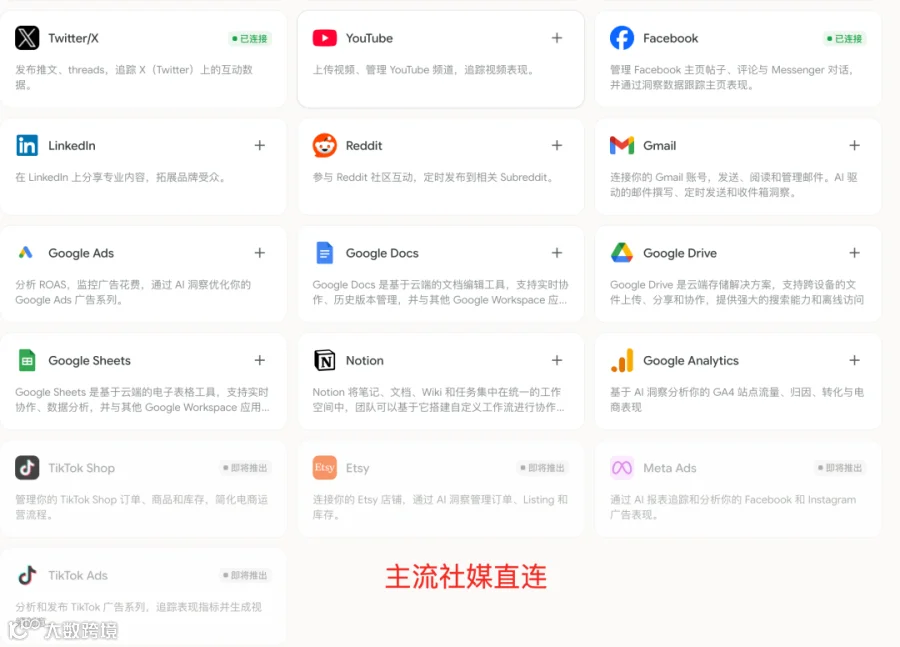
Task: Click the Twitter/X logo icon
Action: point(27,38)
